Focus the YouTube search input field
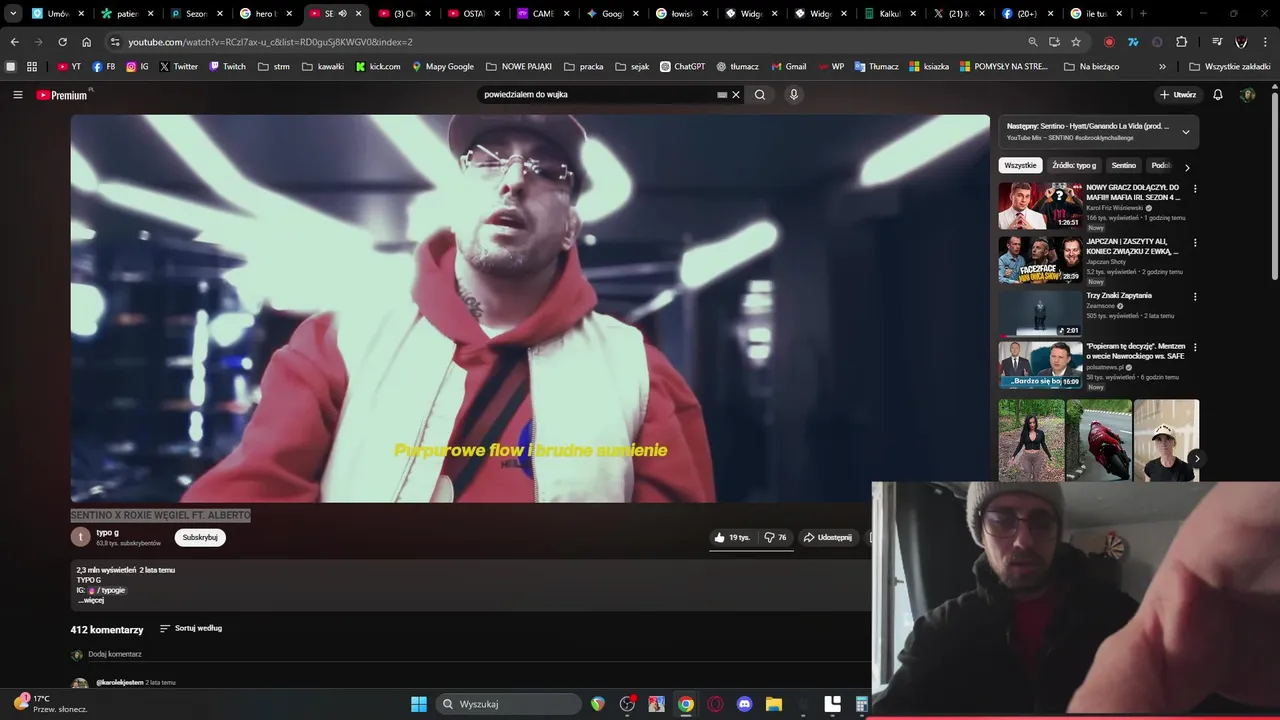The width and height of the screenshot is (1280, 720). point(596,95)
